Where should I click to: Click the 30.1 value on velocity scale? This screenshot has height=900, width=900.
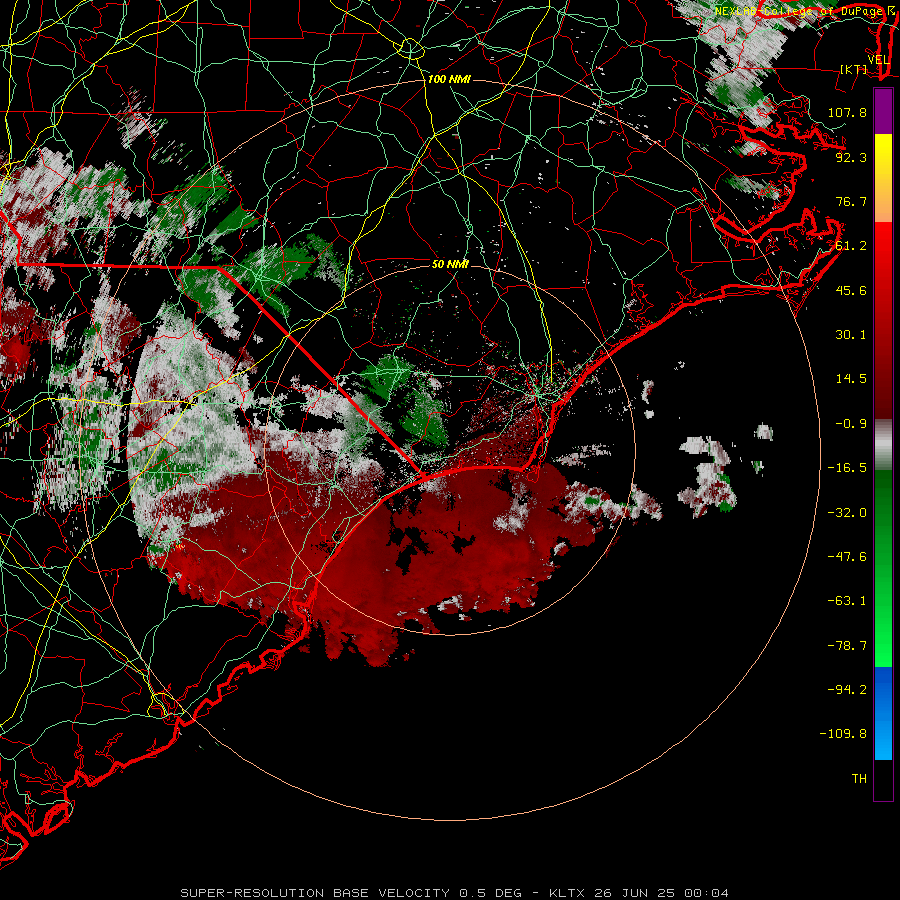point(851,335)
